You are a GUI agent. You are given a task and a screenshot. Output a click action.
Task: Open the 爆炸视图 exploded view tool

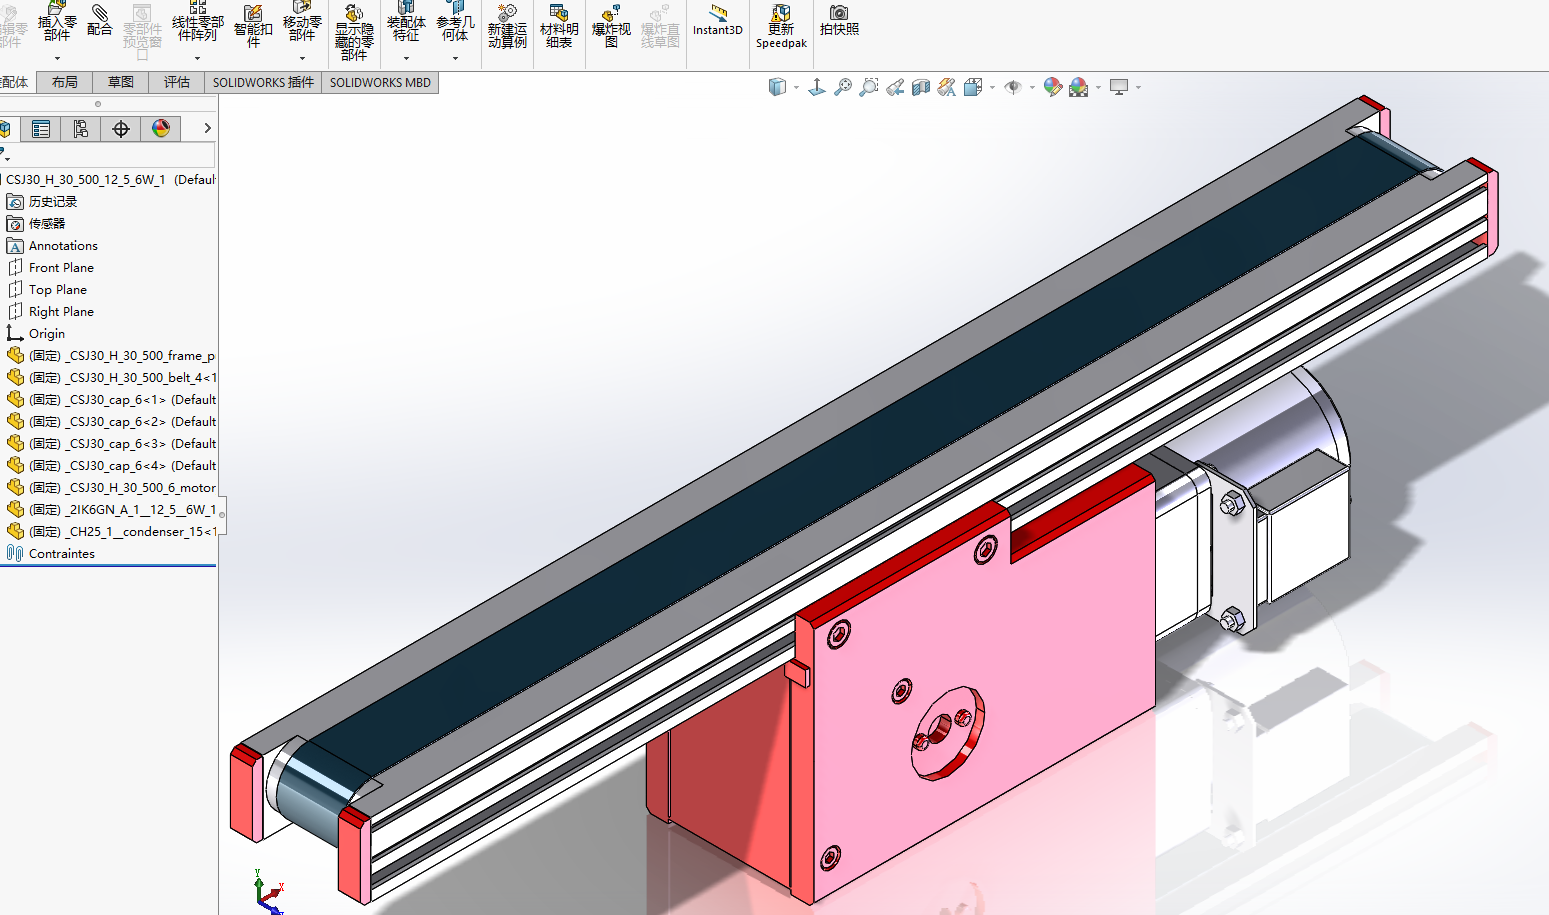pyautogui.click(x=611, y=25)
